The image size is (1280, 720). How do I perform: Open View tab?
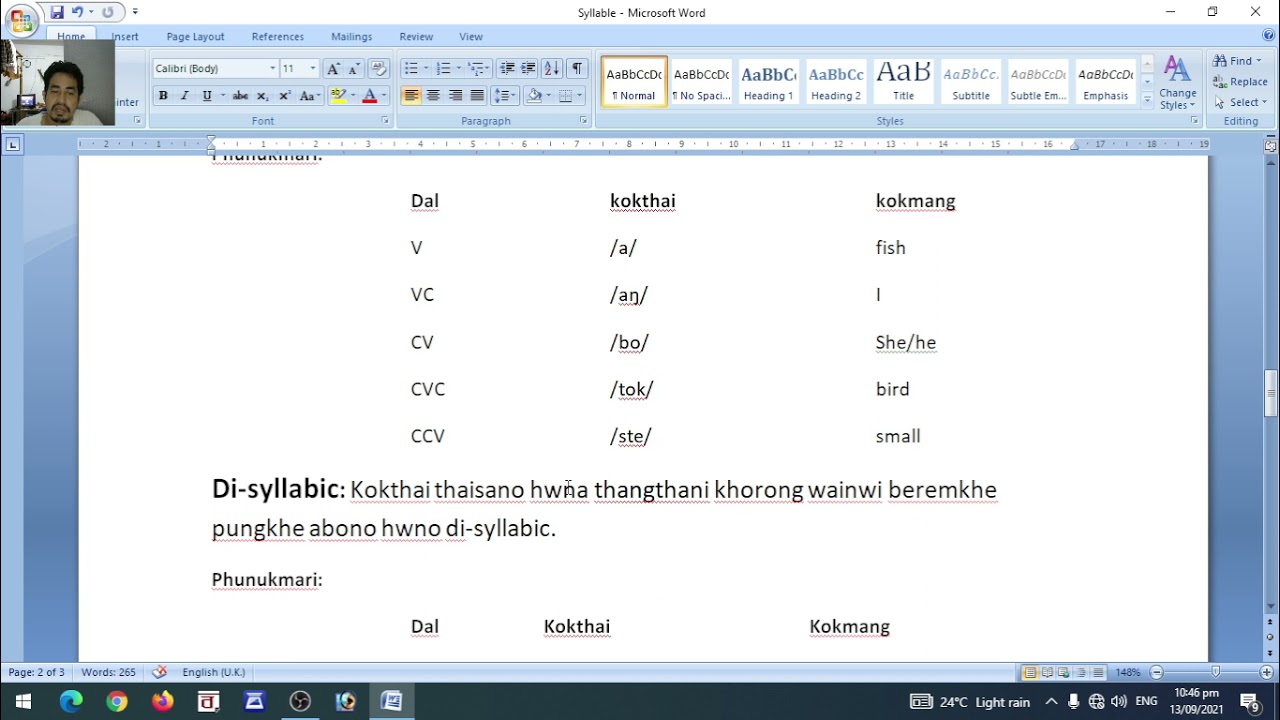[471, 37]
